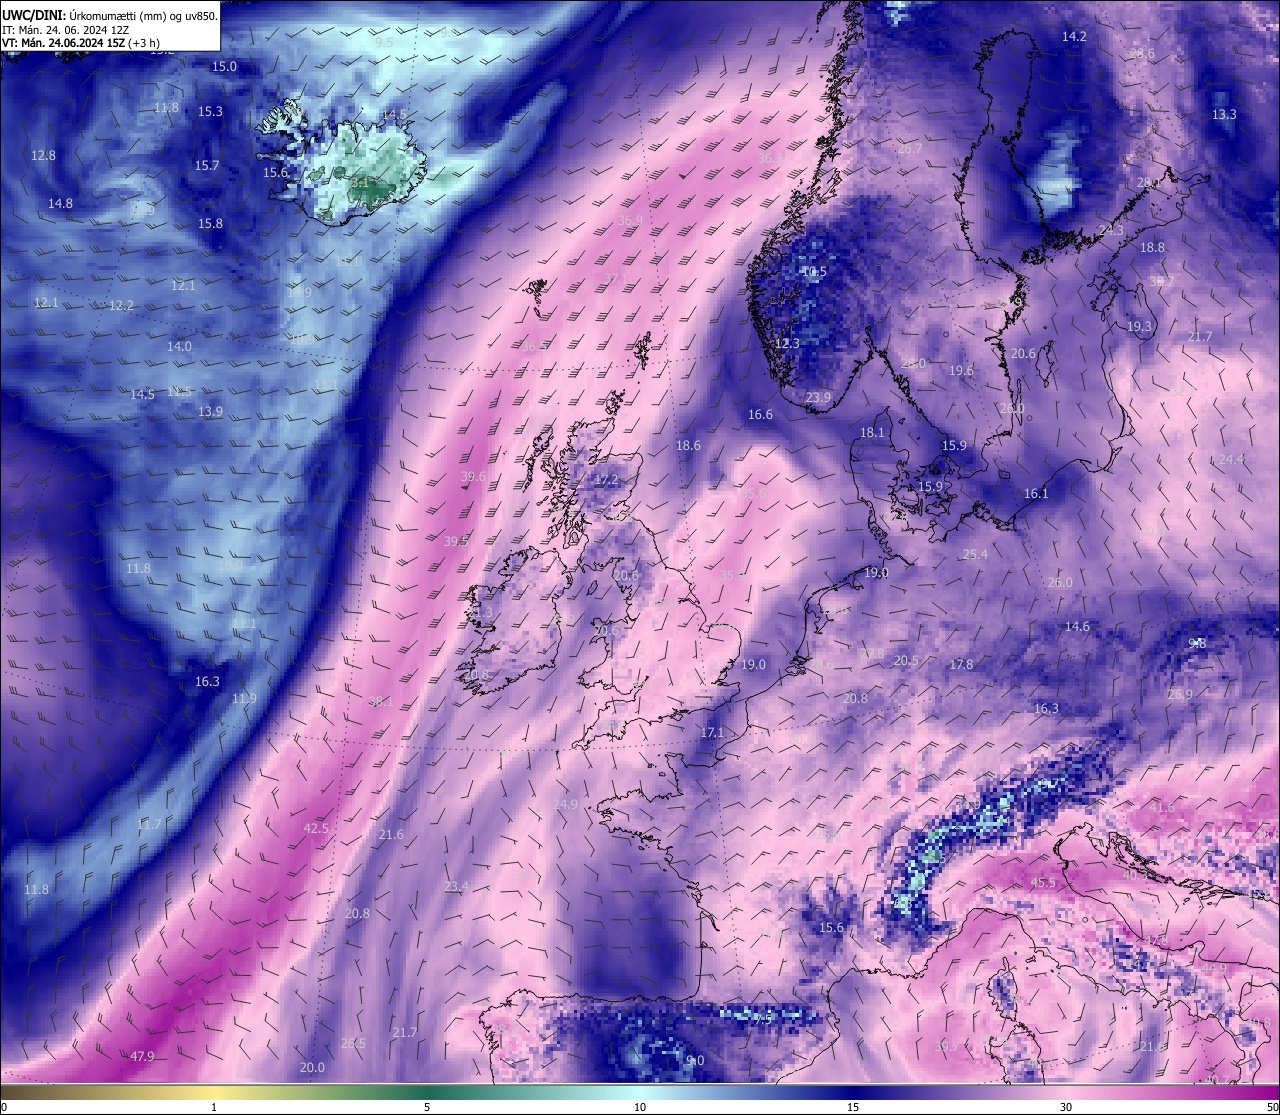The height and width of the screenshot is (1115, 1280).
Task: Click the 23.9 value south of Norway
Action: coord(818,397)
